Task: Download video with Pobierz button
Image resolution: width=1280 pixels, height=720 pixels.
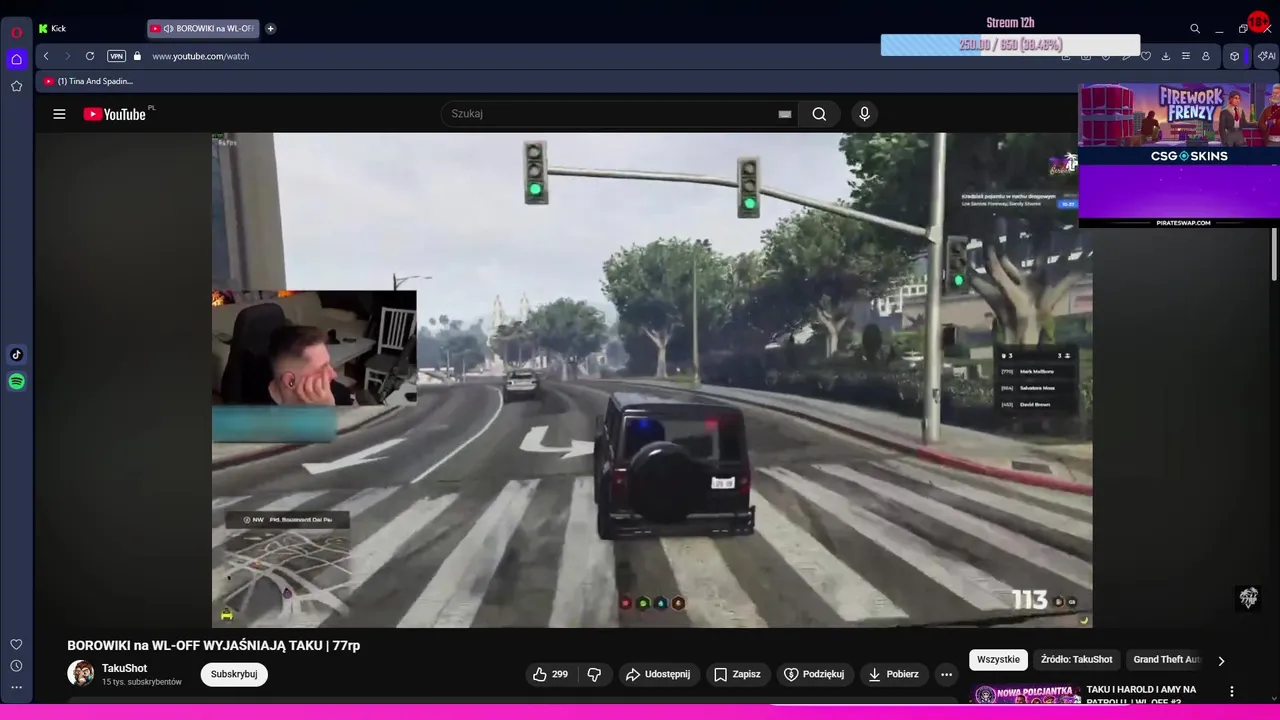Action: [x=893, y=674]
